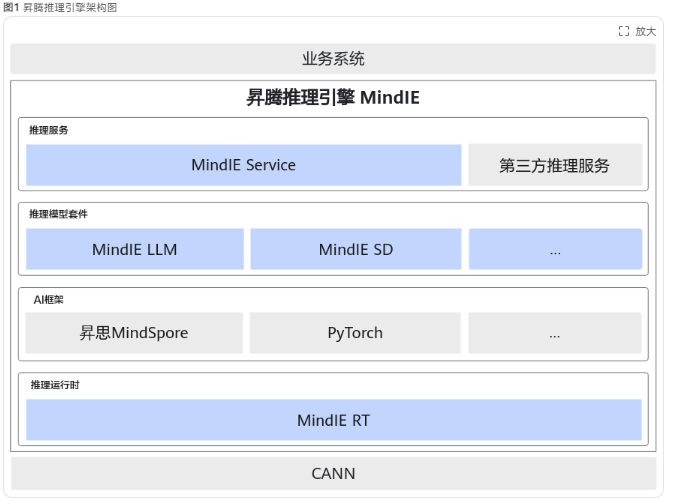675x504 pixels.
Task: Select the 业务系统 block
Action: click(333, 59)
